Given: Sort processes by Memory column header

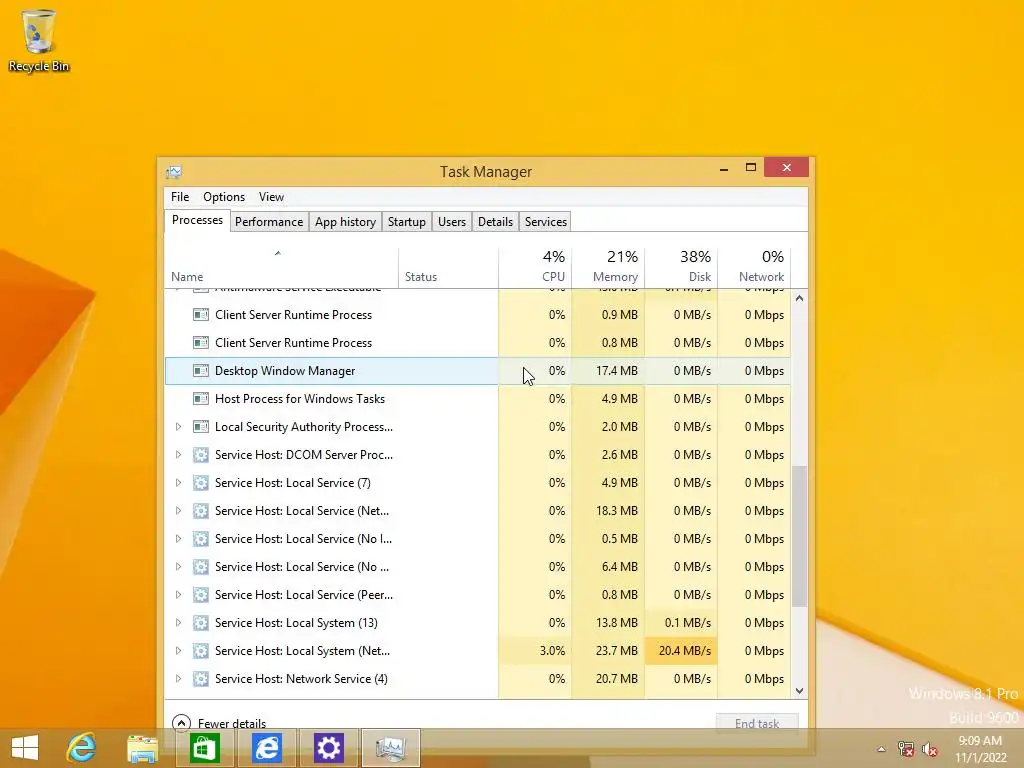Looking at the screenshot, I should click(608, 267).
